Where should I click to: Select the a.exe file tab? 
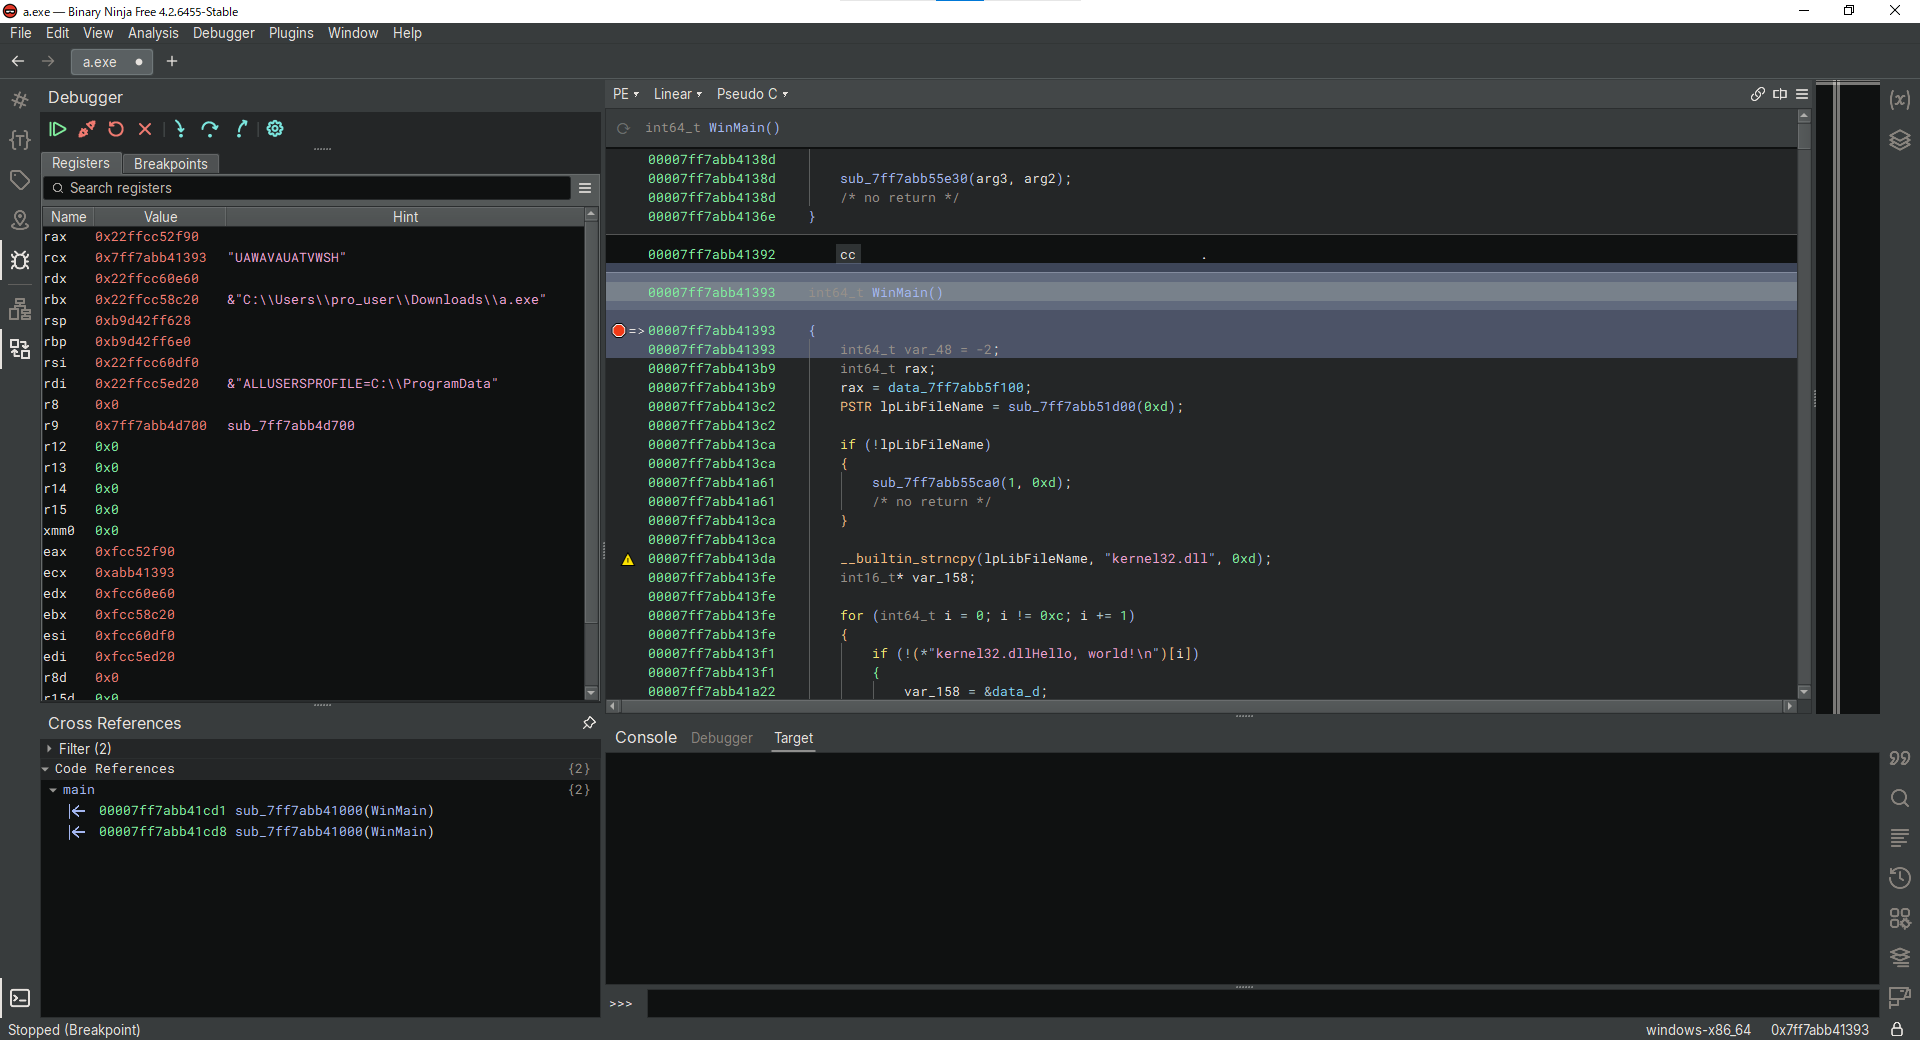point(112,62)
